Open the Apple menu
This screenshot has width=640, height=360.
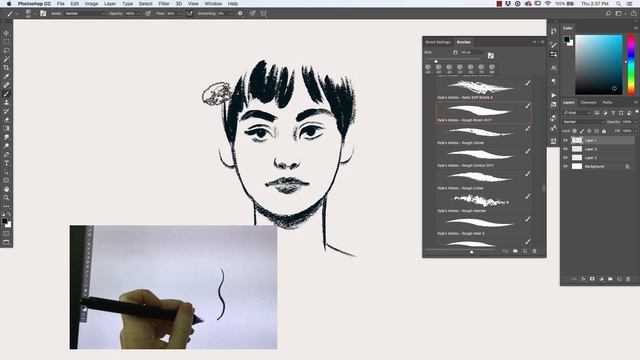point(9,4)
